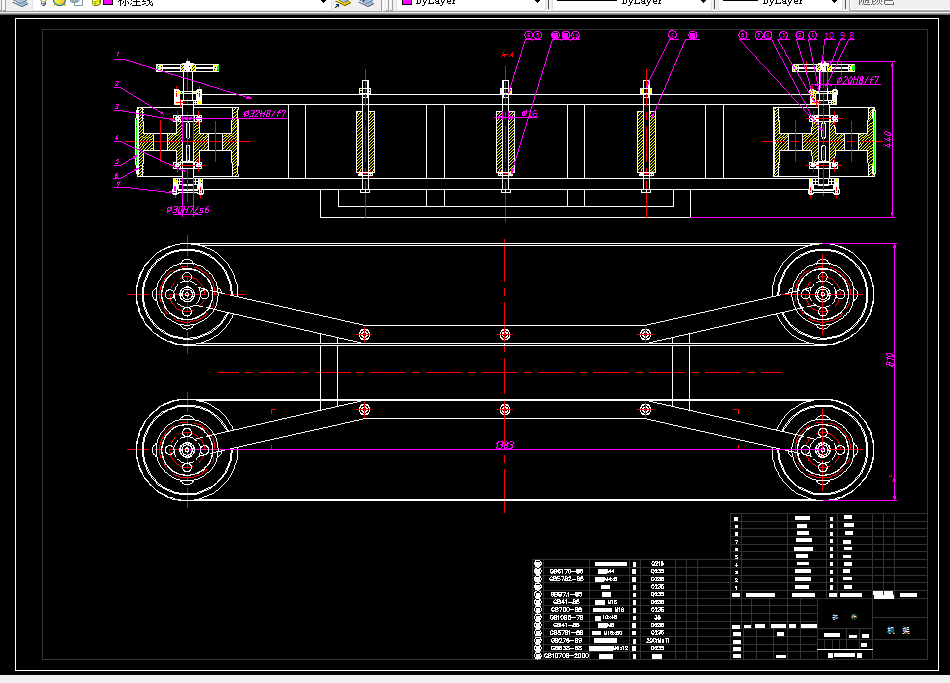Viewport: 950px width, 683px height.
Task: Expand the ByLayer lineweight dropdown
Action: coord(834,3)
